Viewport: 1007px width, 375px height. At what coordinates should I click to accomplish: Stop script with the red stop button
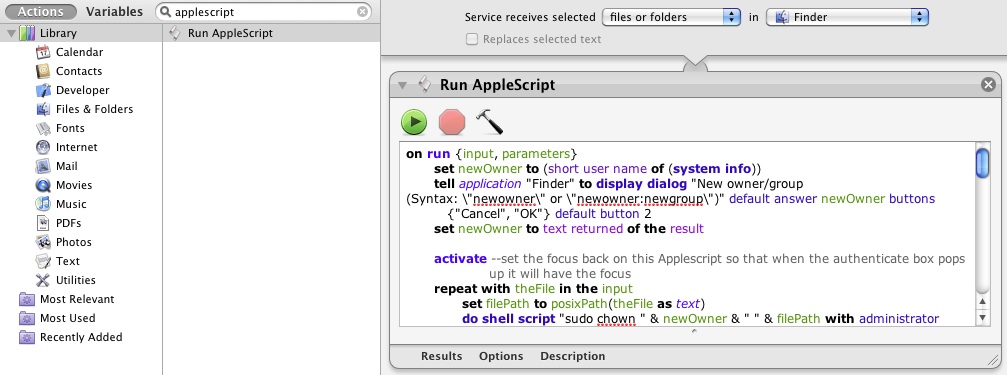[x=451, y=122]
